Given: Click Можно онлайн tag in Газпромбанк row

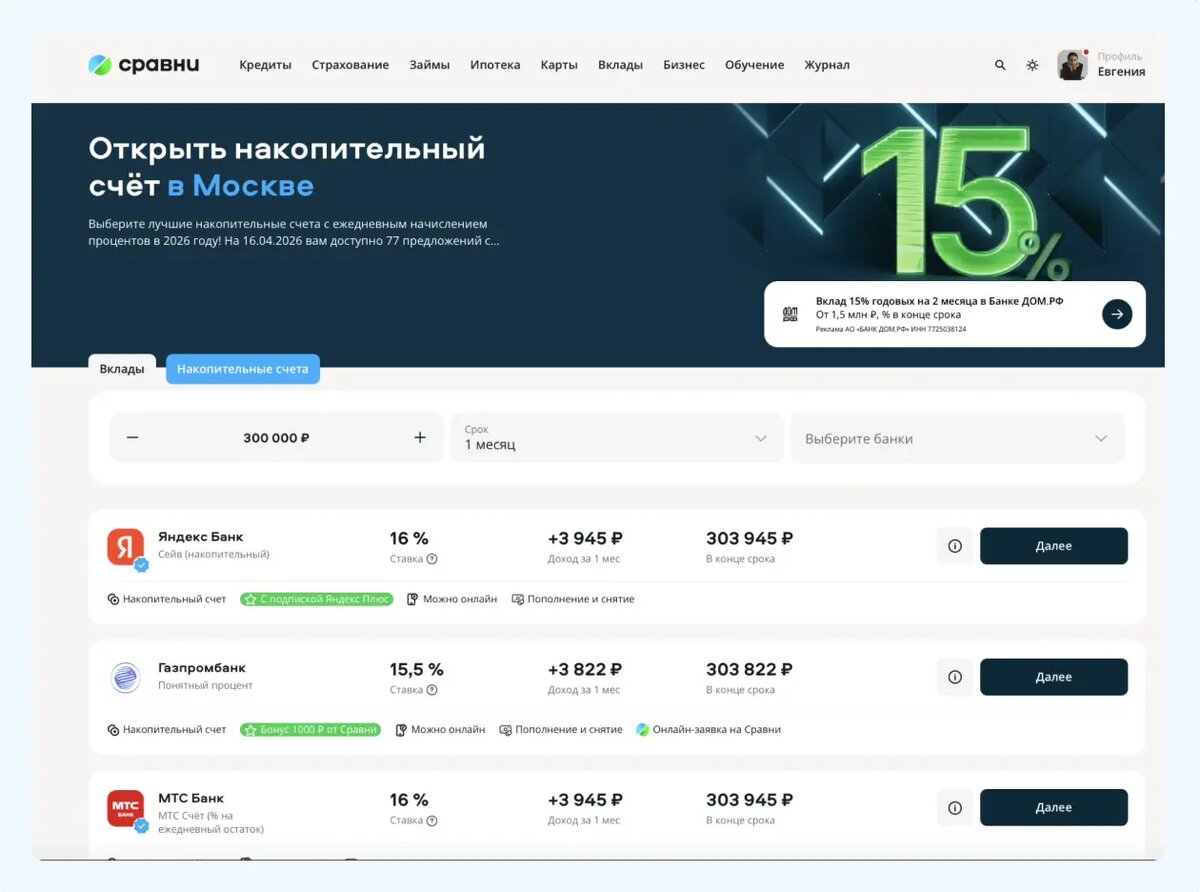Looking at the screenshot, I should 440,730.
